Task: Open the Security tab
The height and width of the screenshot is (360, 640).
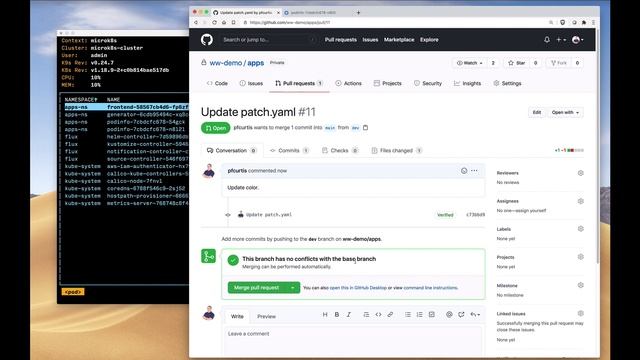Action: 428,83
